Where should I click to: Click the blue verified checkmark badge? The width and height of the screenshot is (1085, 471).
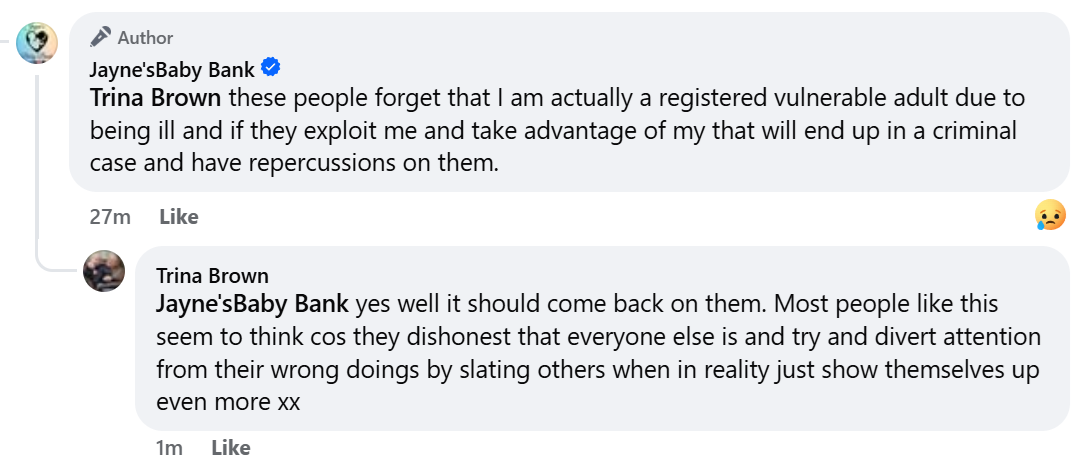pyautogui.click(x=271, y=68)
